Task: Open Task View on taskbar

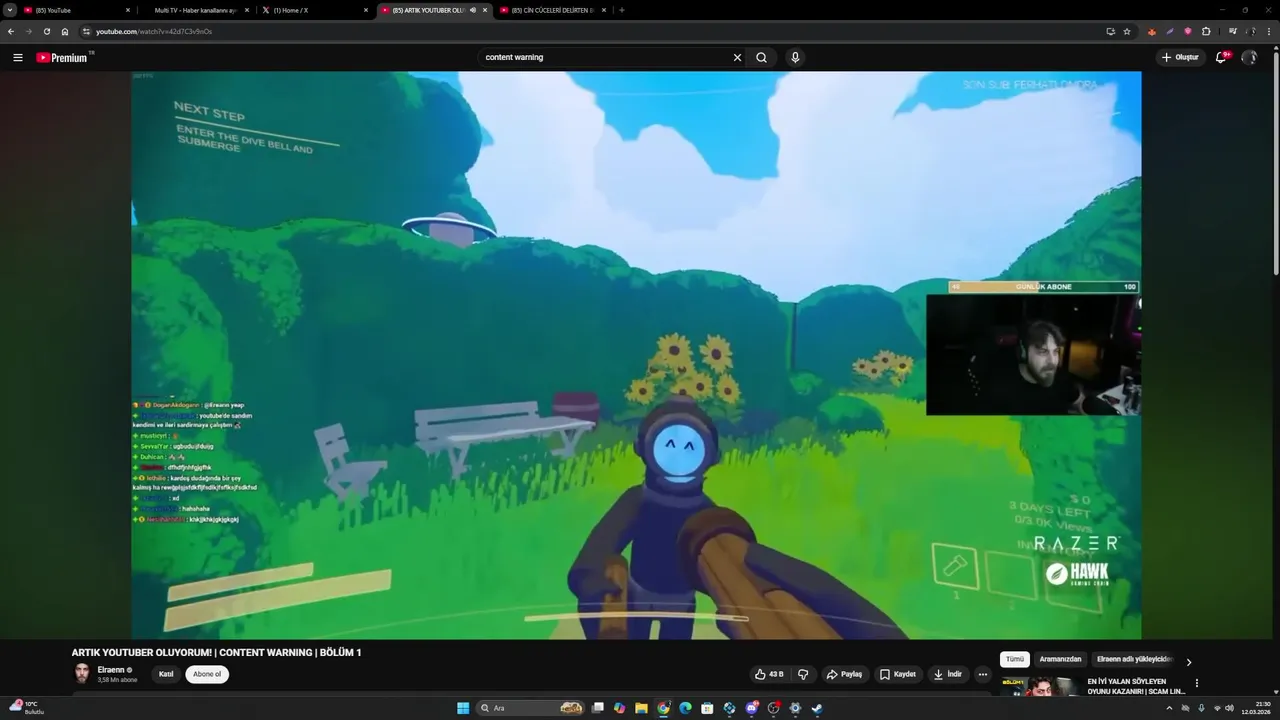Action: [597, 708]
